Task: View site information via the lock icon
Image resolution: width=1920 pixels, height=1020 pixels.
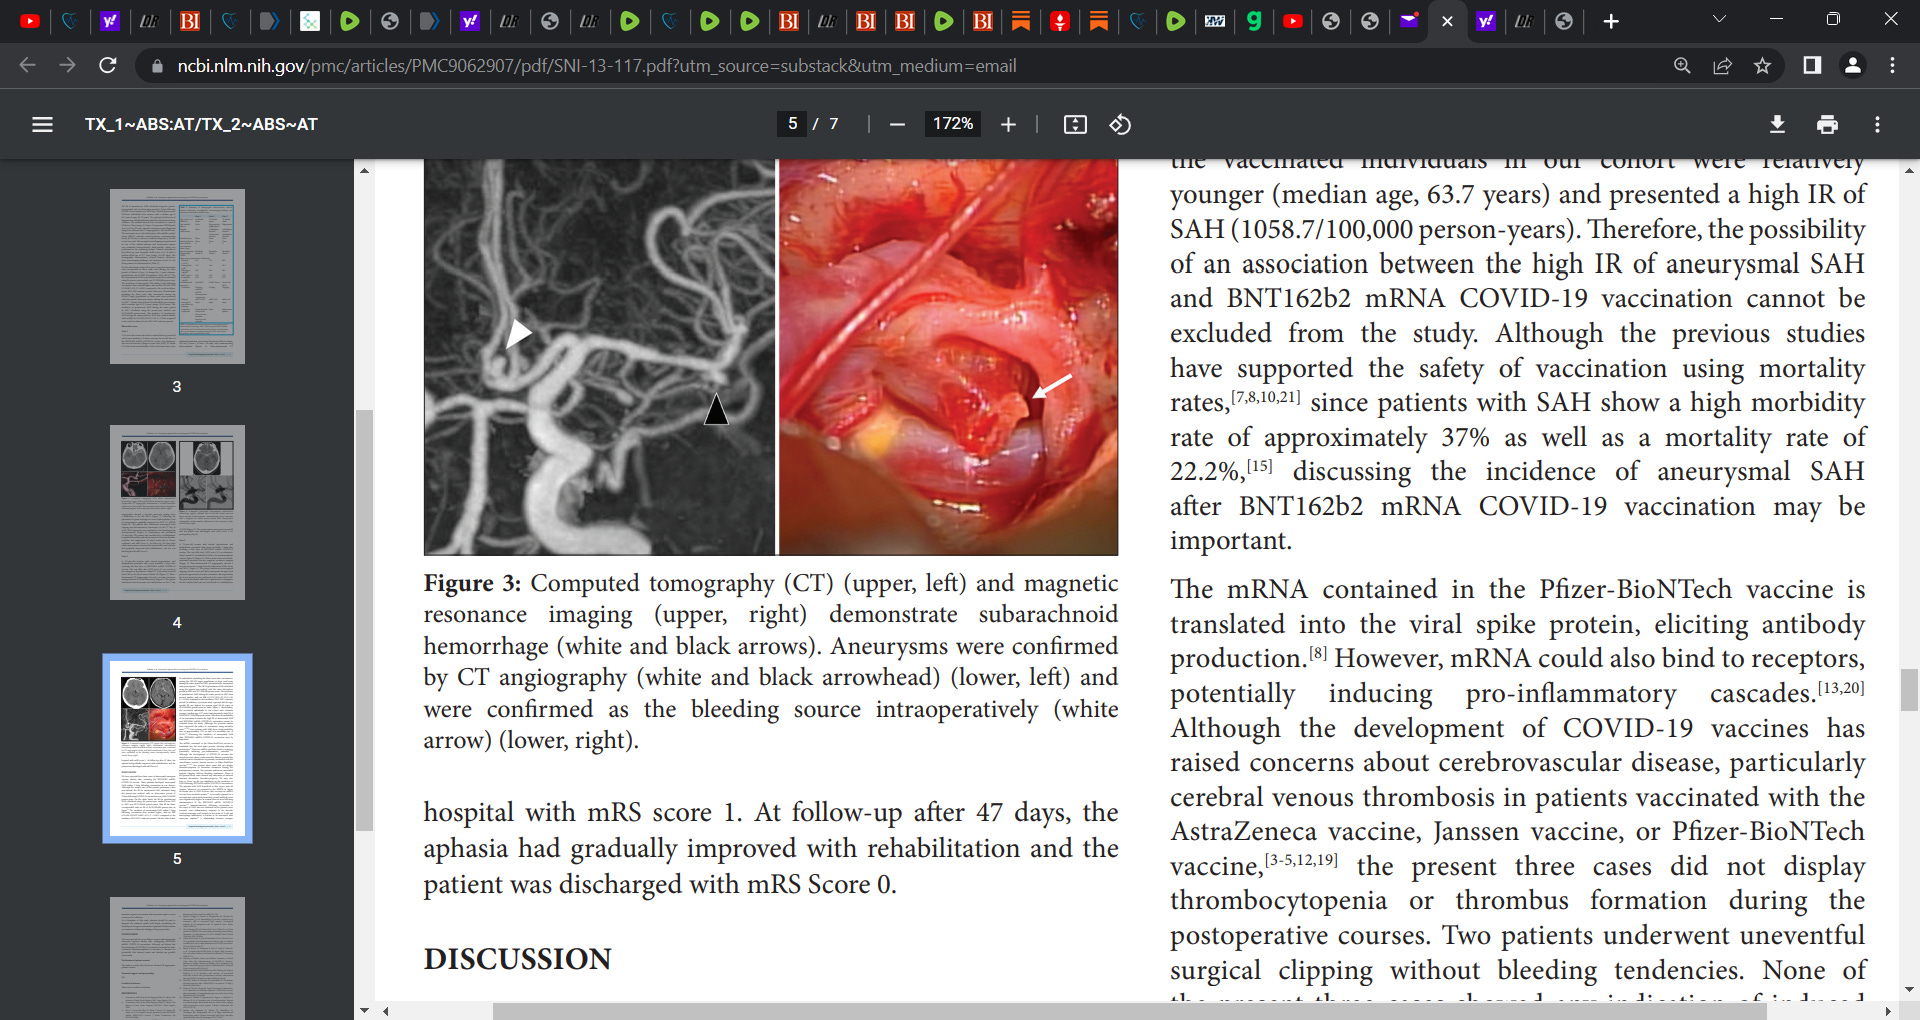Action: point(156,66)
